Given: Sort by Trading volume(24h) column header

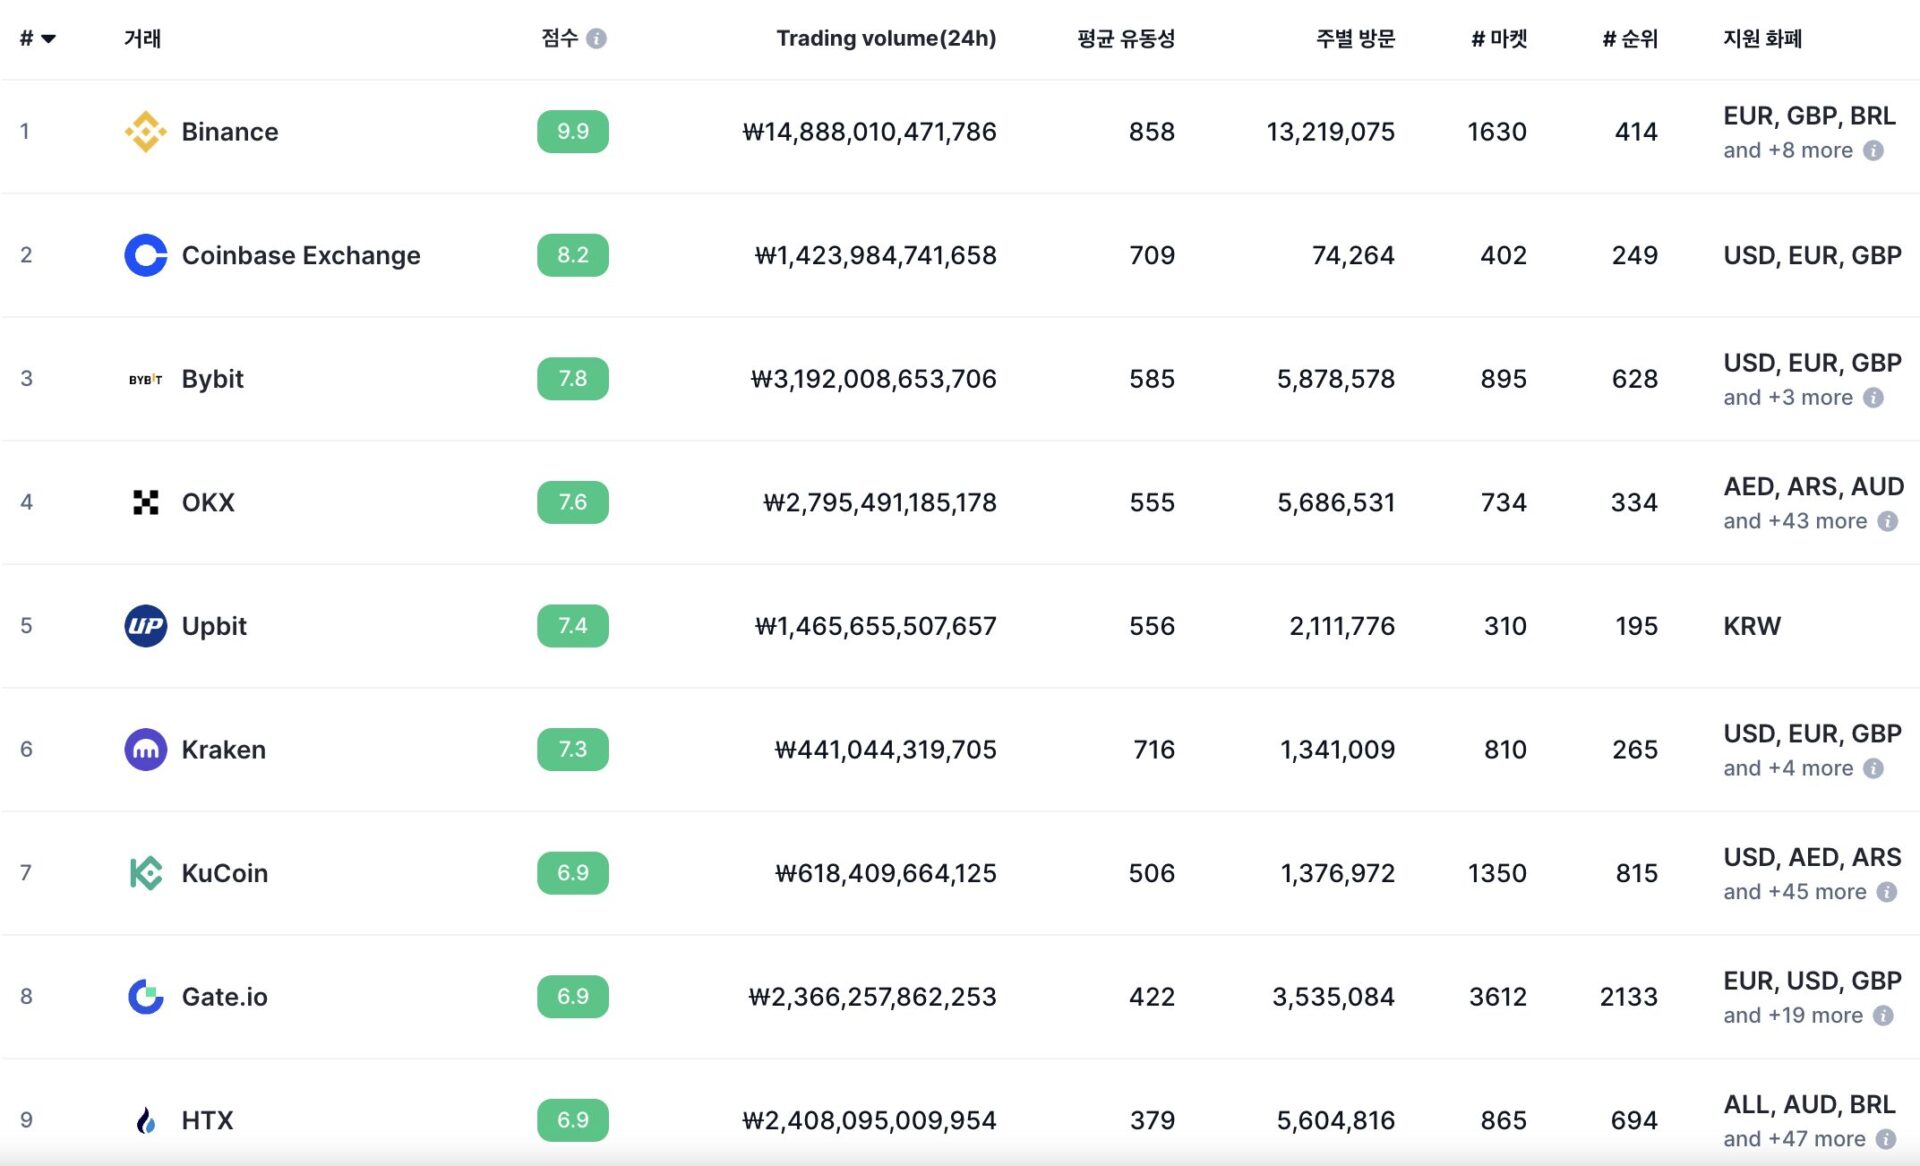Looking at the screenshot, I should (886, 38).
